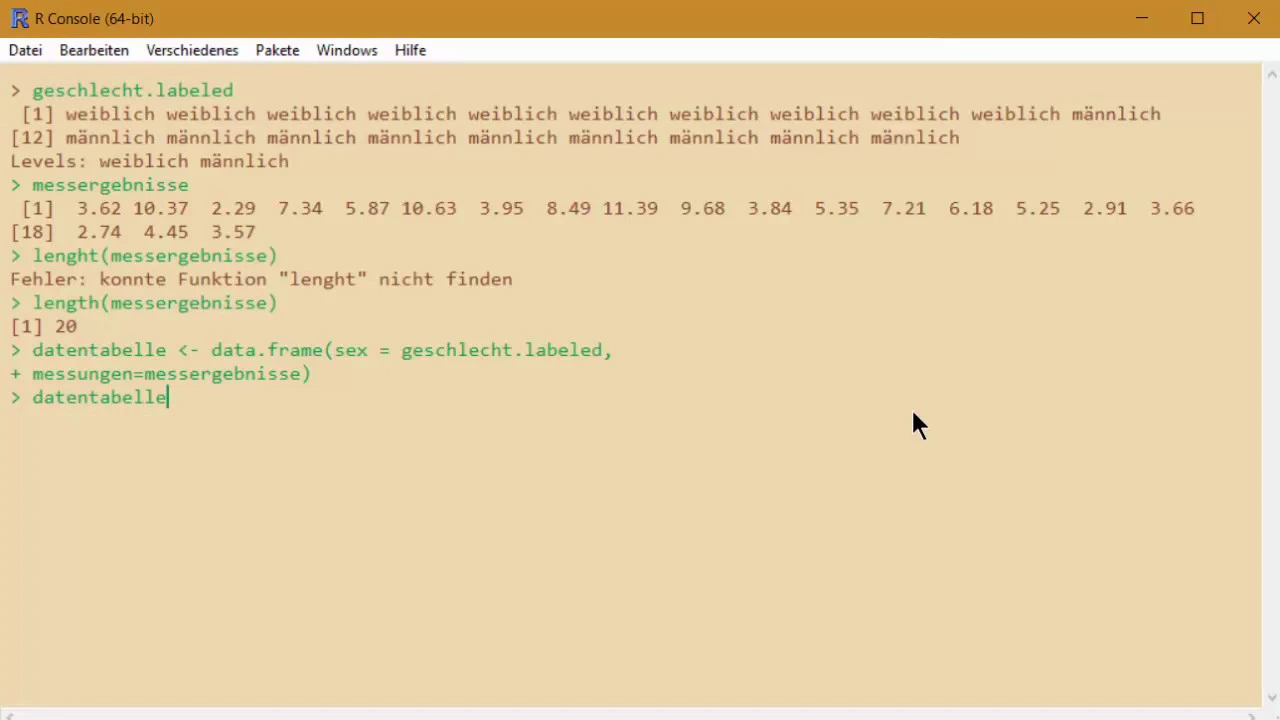The width and height of the screenshot is (1280, 720).
Task: Open the Windows menu
Action: click(347, 50)
